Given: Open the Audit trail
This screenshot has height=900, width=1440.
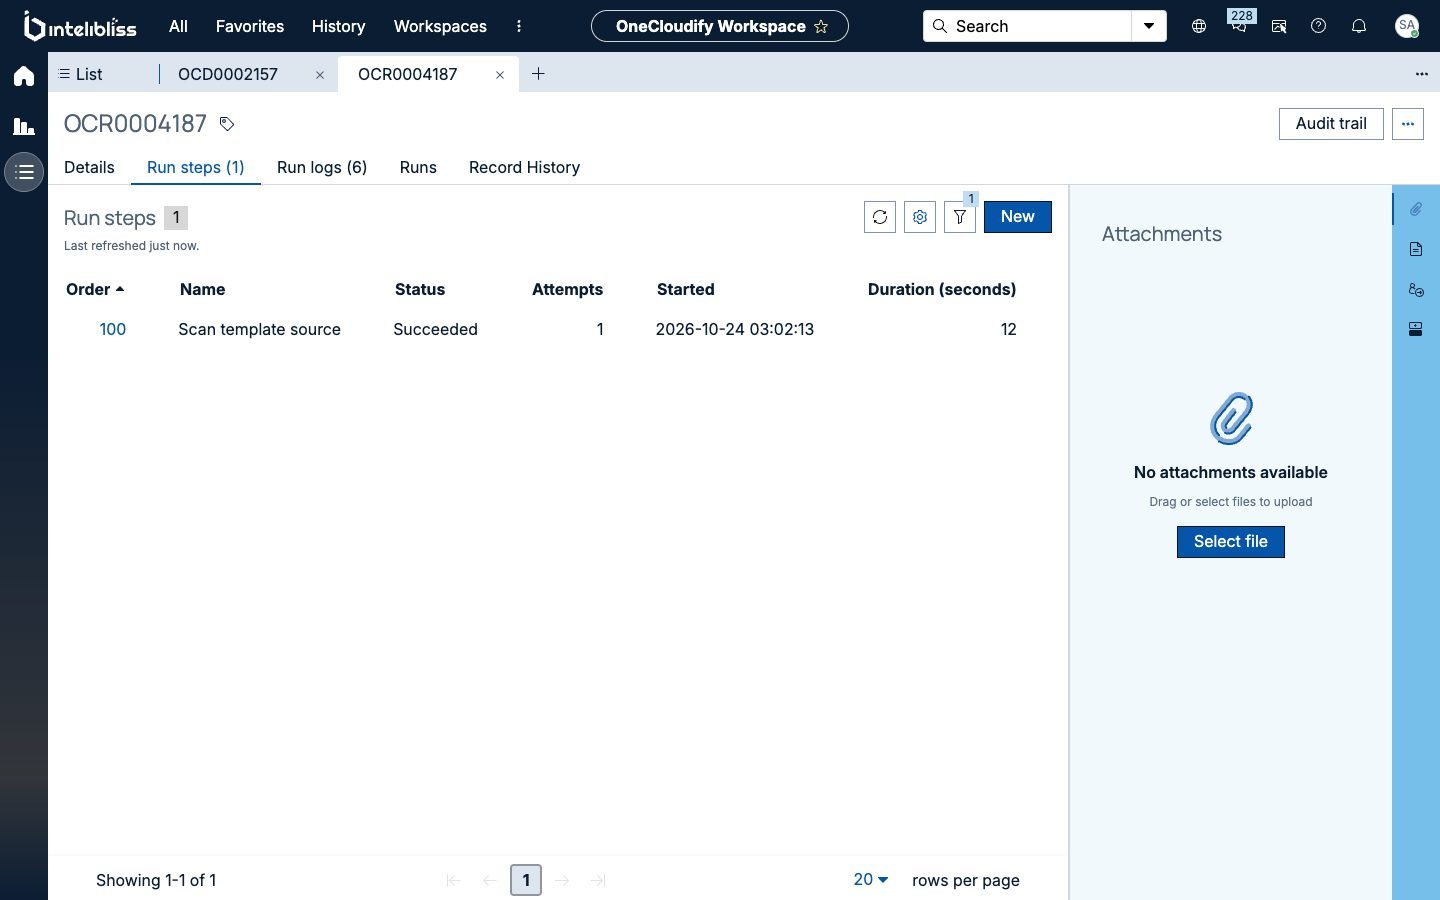Looking at the screenshot, I should tap(1331, 124).
